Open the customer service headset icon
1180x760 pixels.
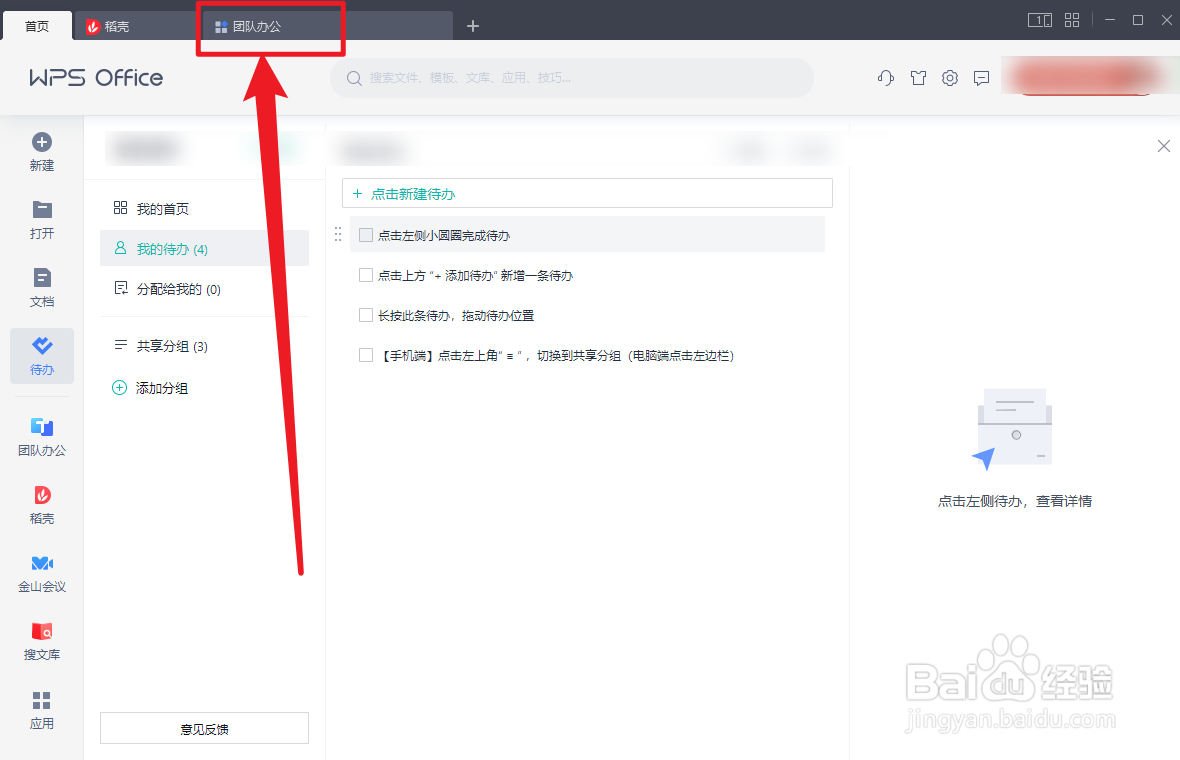[885, 77]
